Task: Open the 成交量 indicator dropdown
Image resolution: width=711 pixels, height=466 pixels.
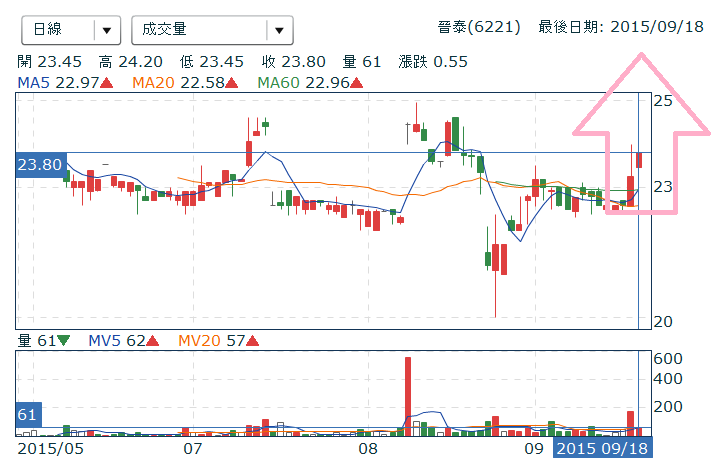Action: pos(212,30)
